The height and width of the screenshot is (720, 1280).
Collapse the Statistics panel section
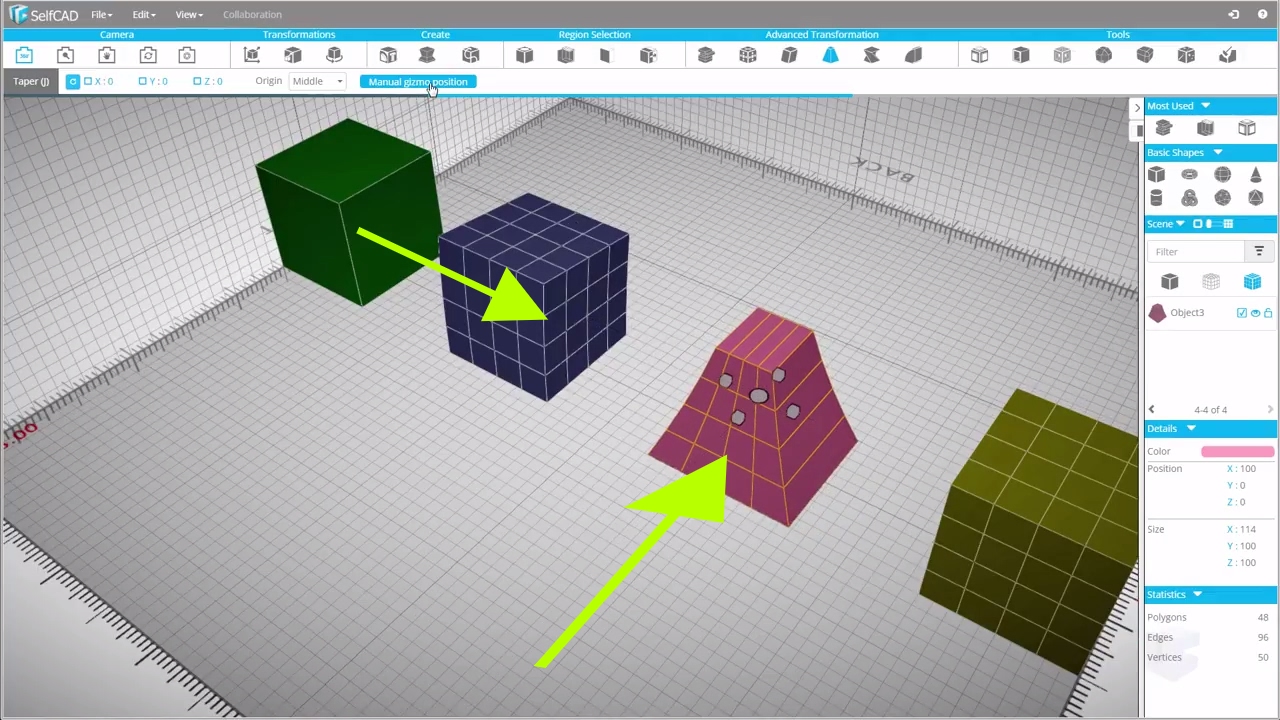(1196, 595)
